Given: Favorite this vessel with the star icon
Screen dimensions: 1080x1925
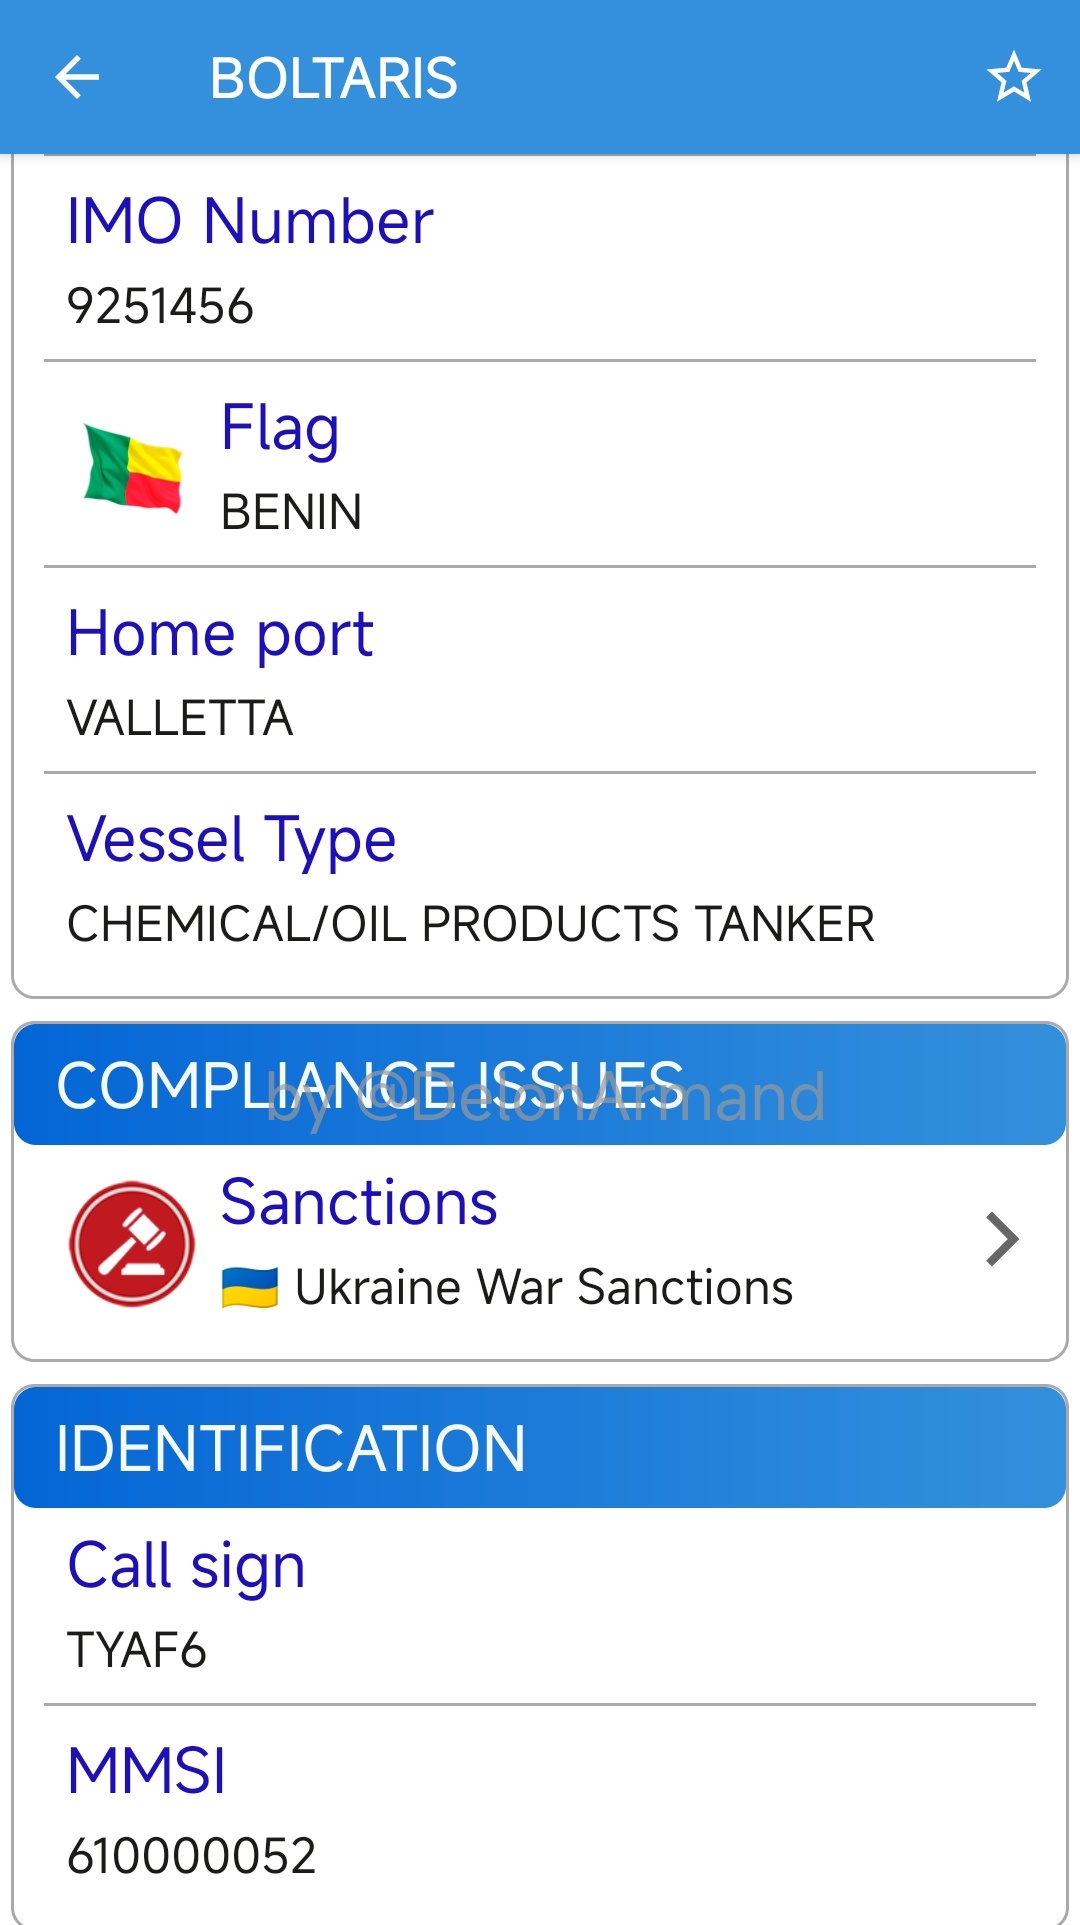Looking at the screenshot, I should point(1013,78).
